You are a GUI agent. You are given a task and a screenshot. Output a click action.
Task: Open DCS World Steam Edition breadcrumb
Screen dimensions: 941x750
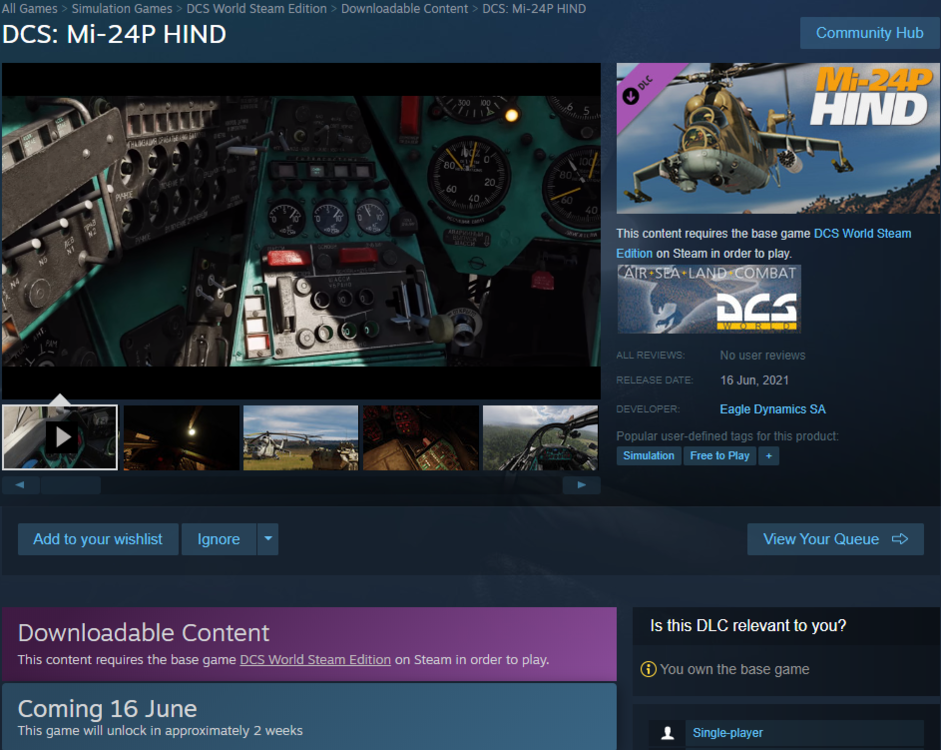coord(257,8)
